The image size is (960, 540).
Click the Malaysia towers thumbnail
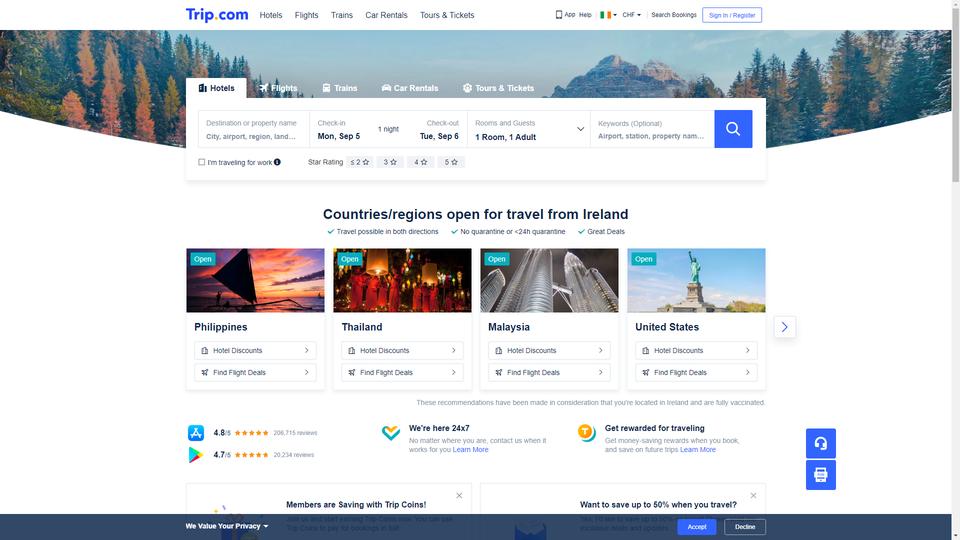549,280
